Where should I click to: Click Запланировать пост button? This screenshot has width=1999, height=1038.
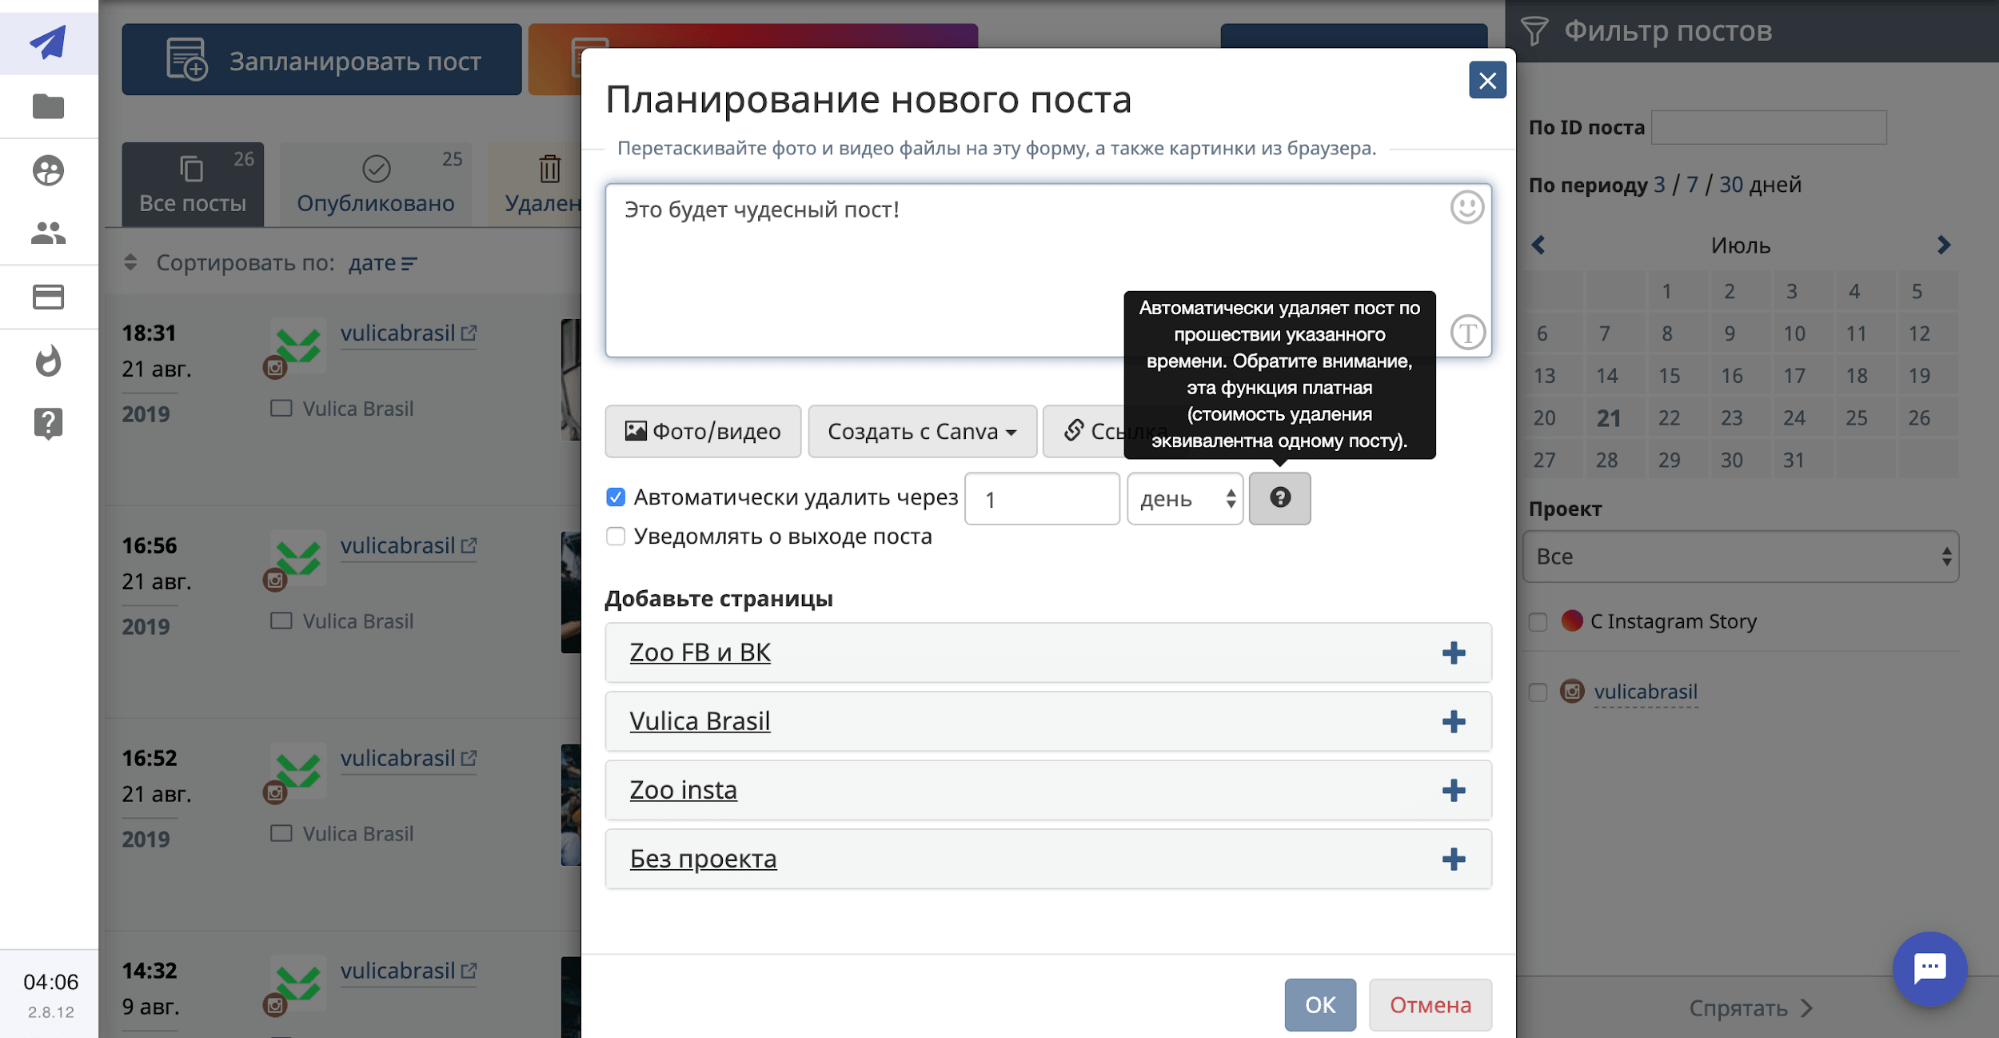point(322,60)
